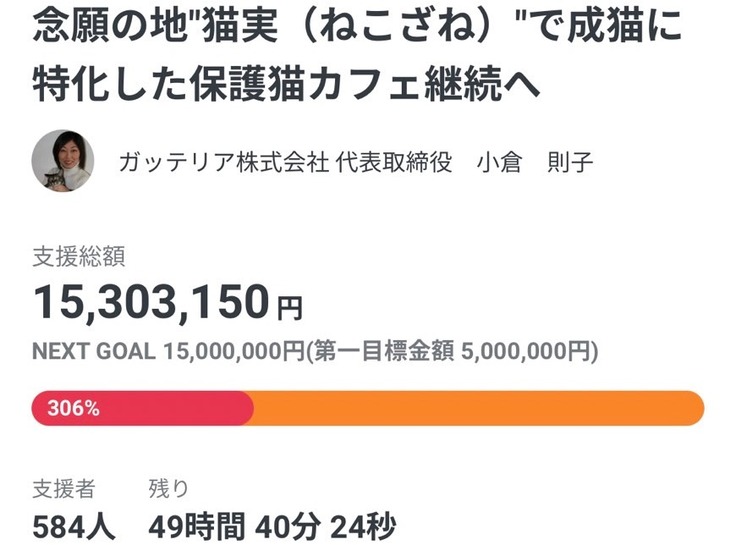Click the 40分 countdown minutes
Viewport: 736px width, 545px height.
[286, 525]
